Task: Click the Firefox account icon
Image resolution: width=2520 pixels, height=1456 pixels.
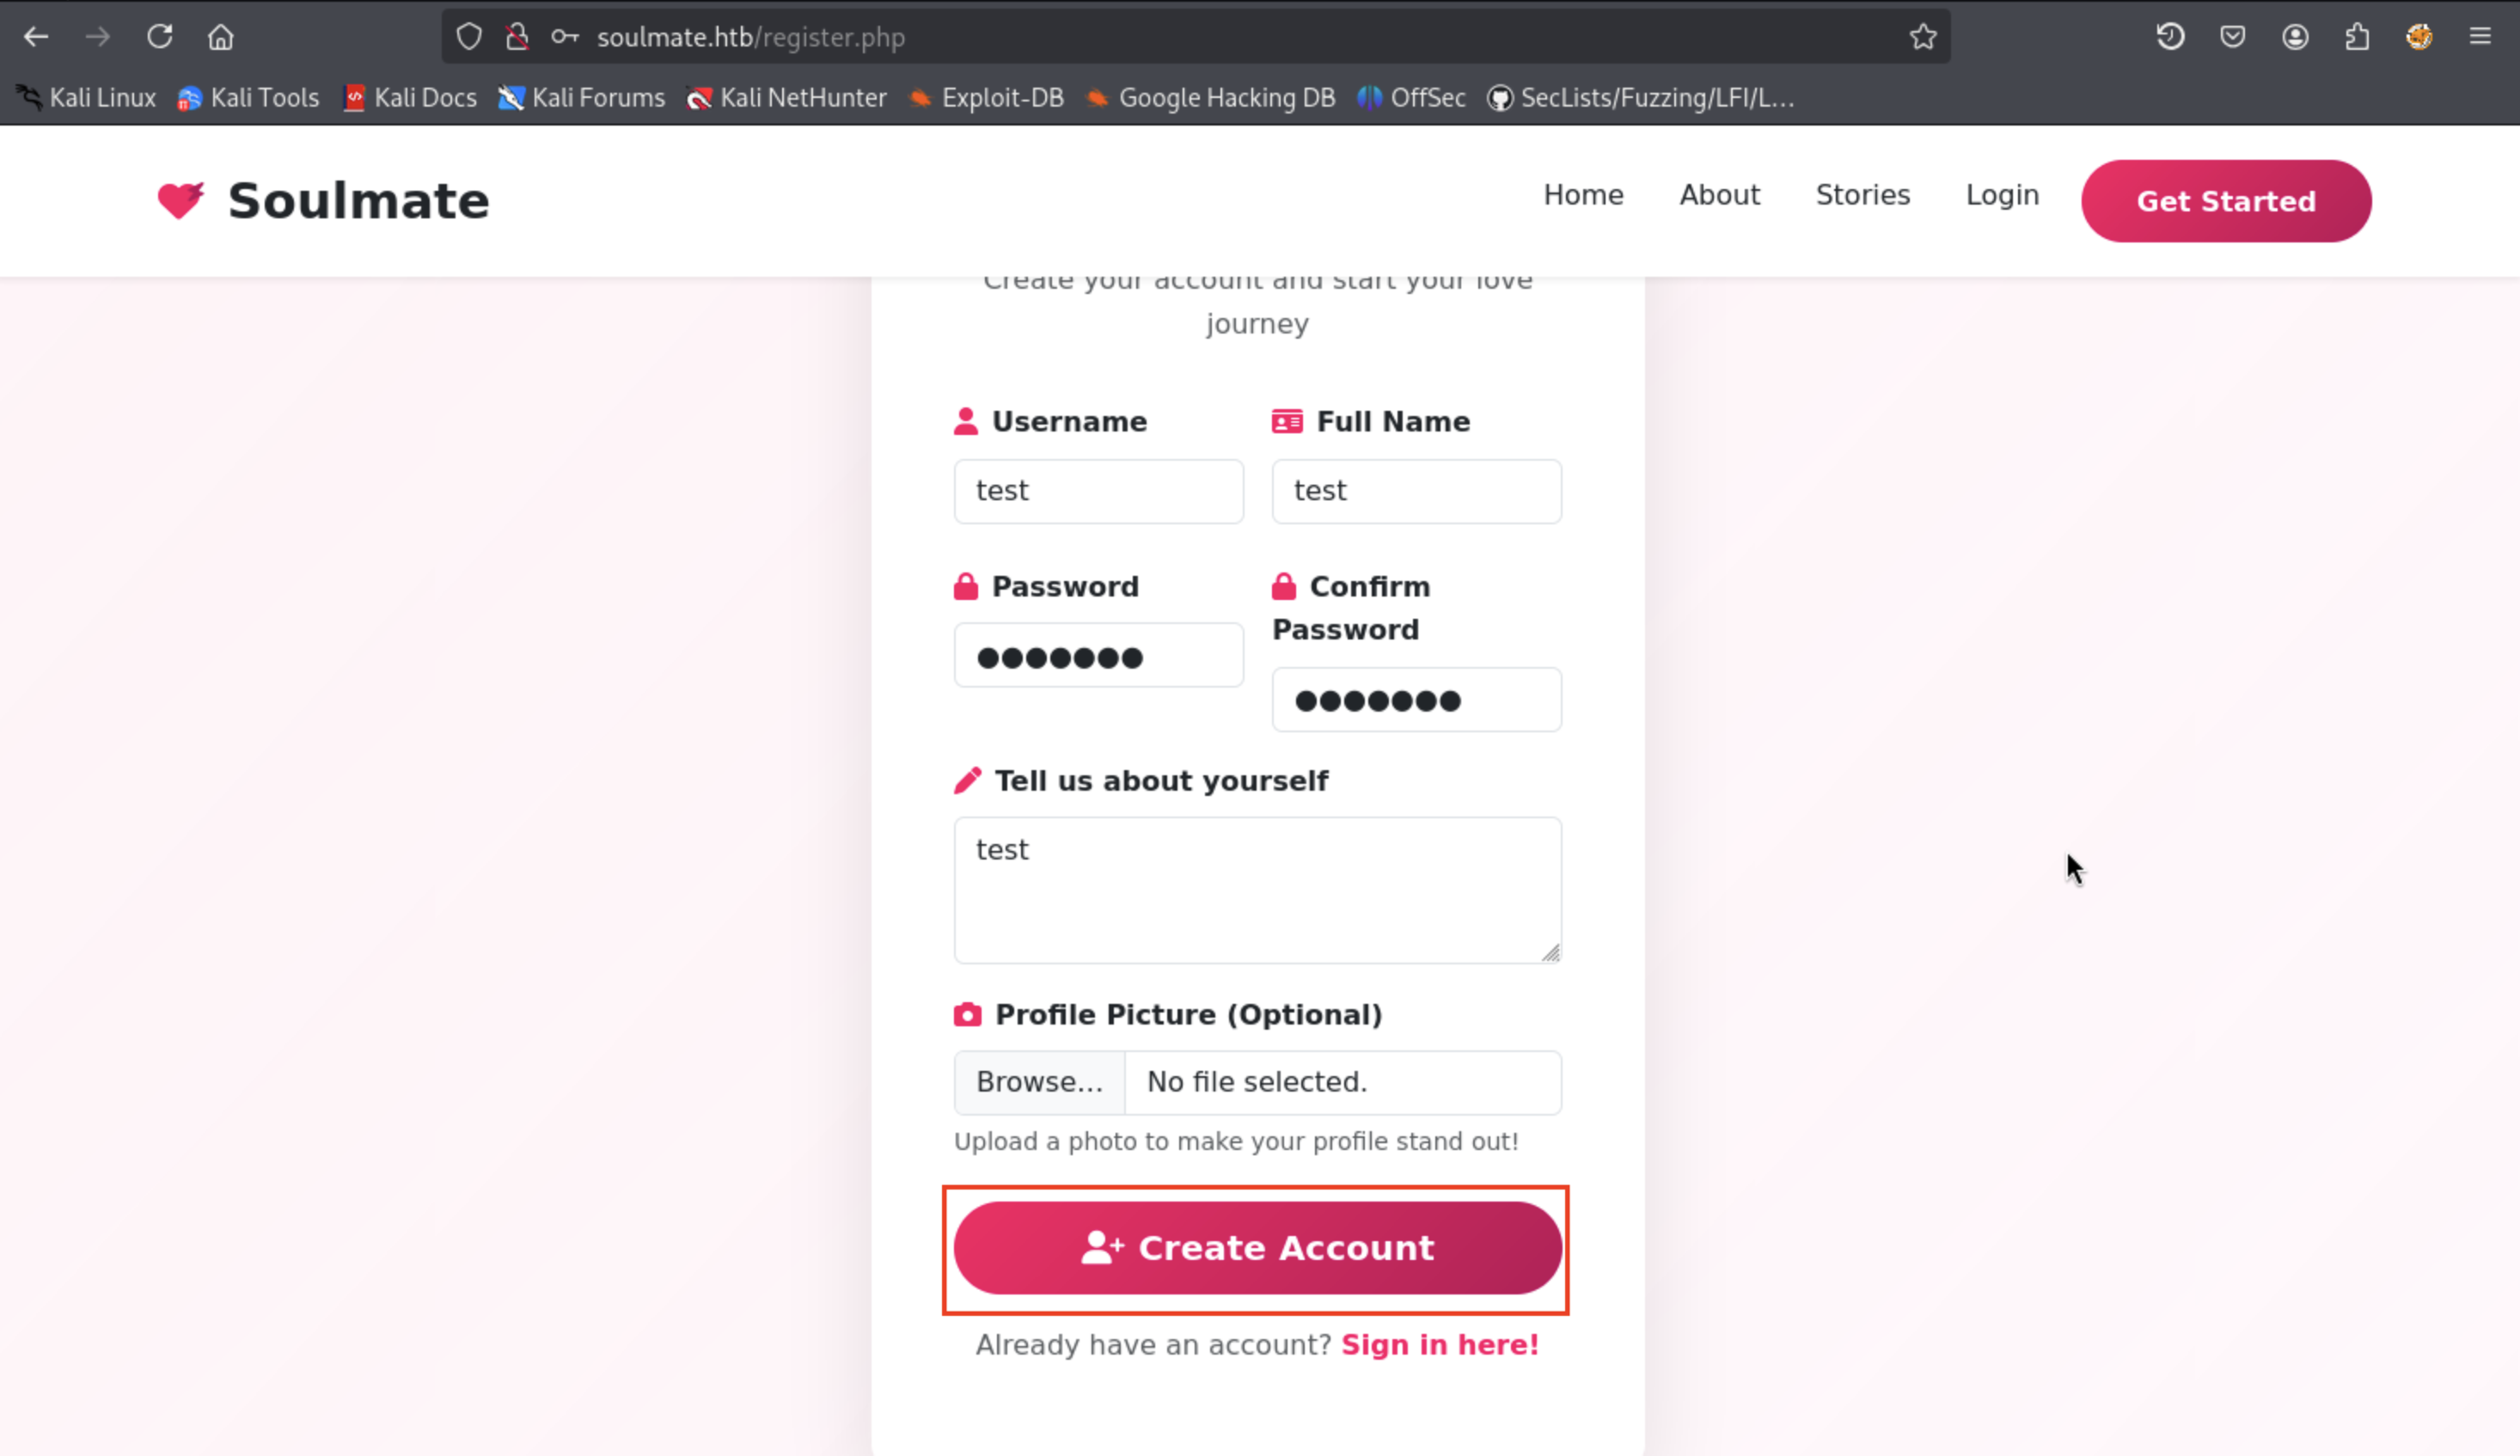Action: click(2295, 37)
